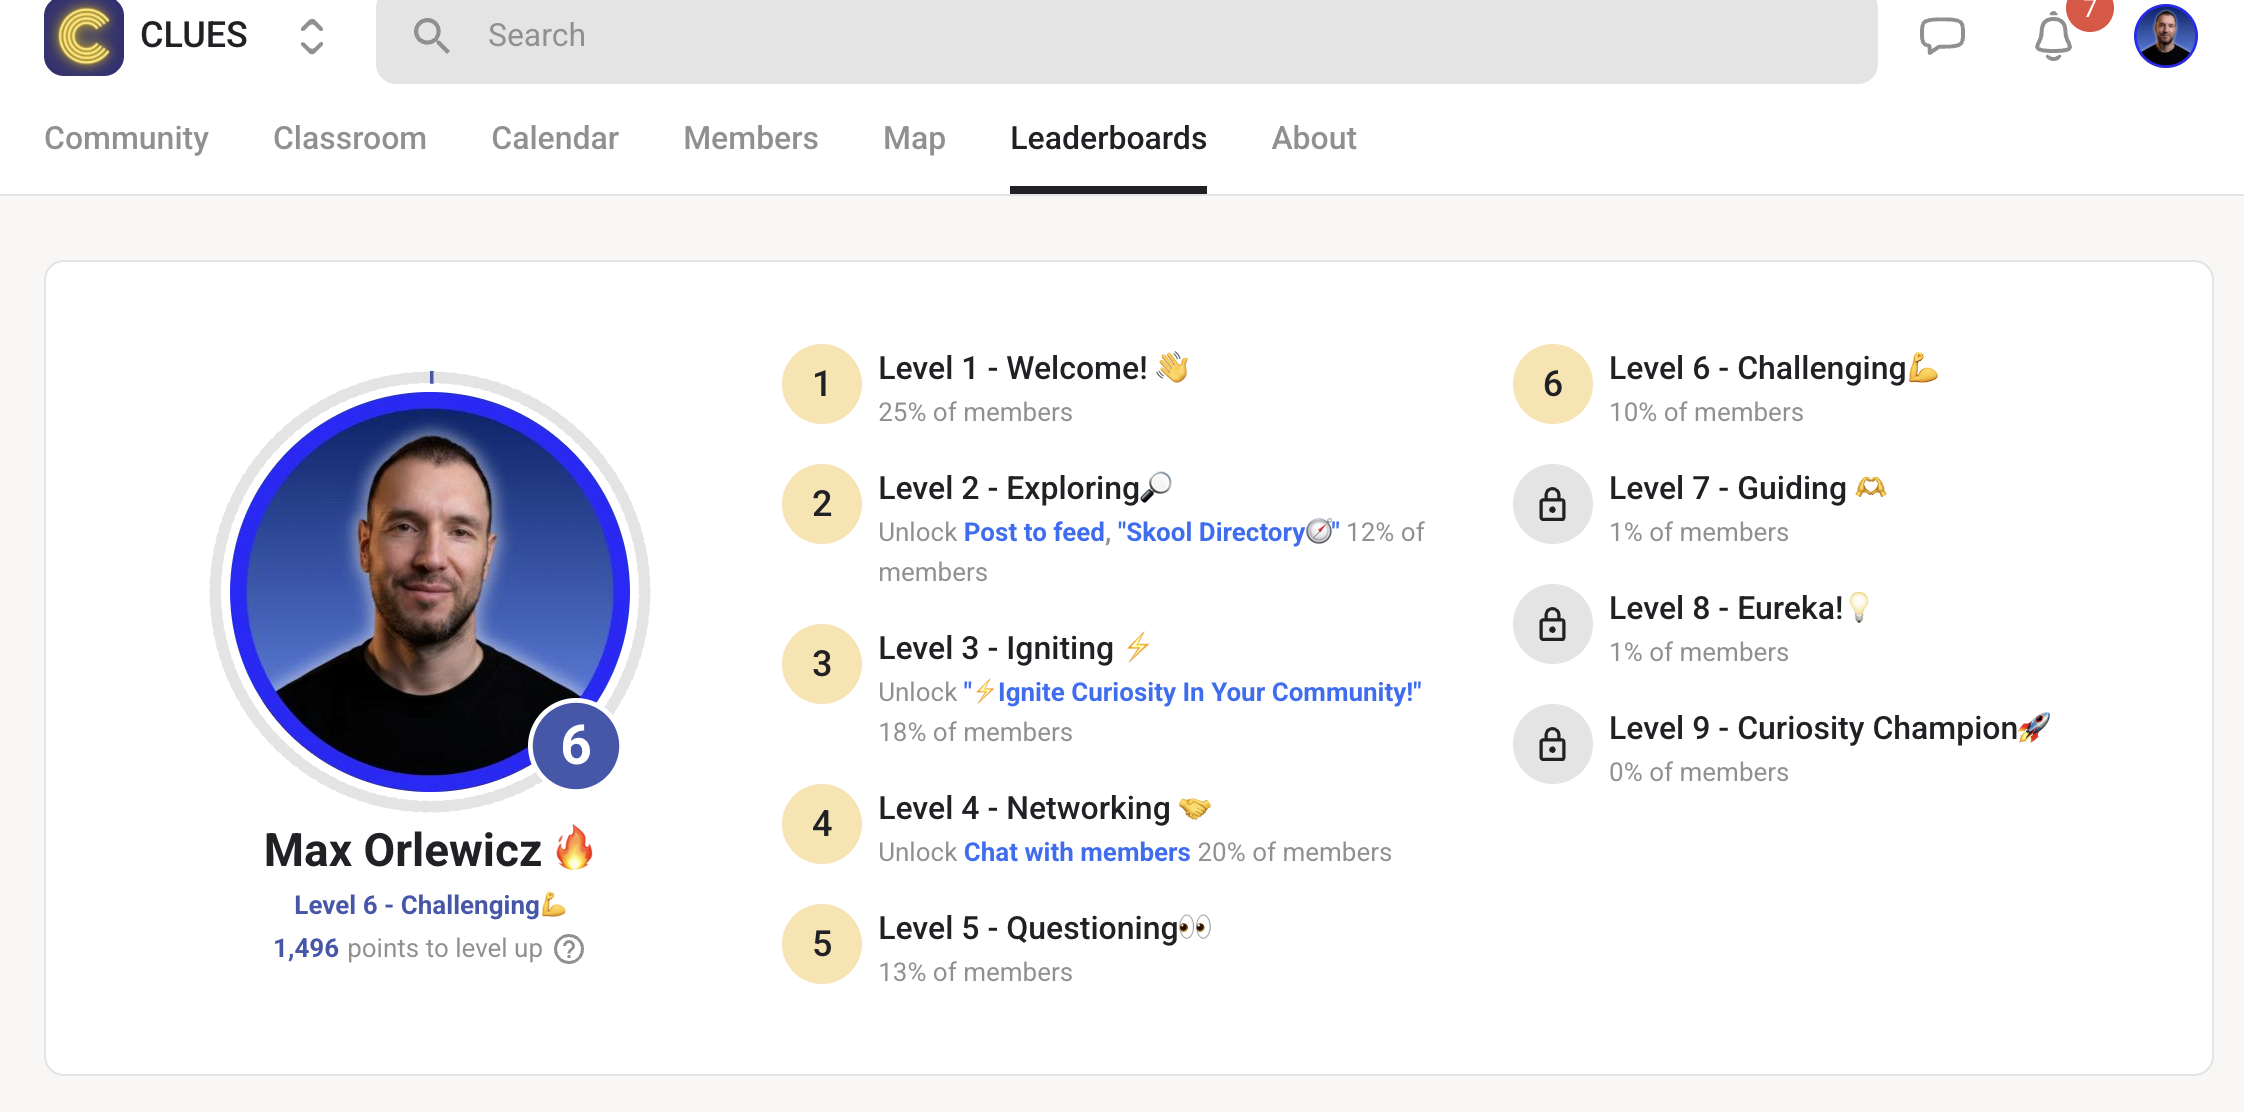This screenshot has height=1112, width=2244.
Task: Go to the Calendar tab
Action: (554, 138)
